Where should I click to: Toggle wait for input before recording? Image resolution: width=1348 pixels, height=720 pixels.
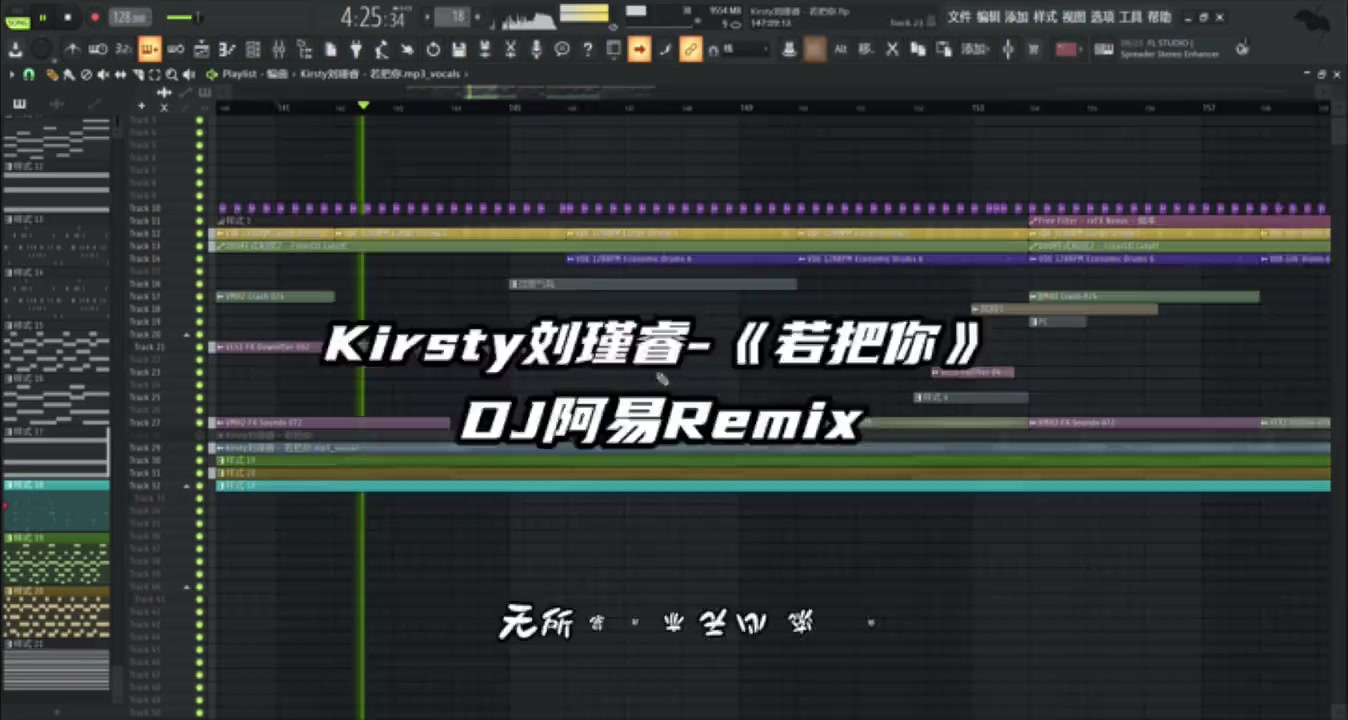point(98,49)
